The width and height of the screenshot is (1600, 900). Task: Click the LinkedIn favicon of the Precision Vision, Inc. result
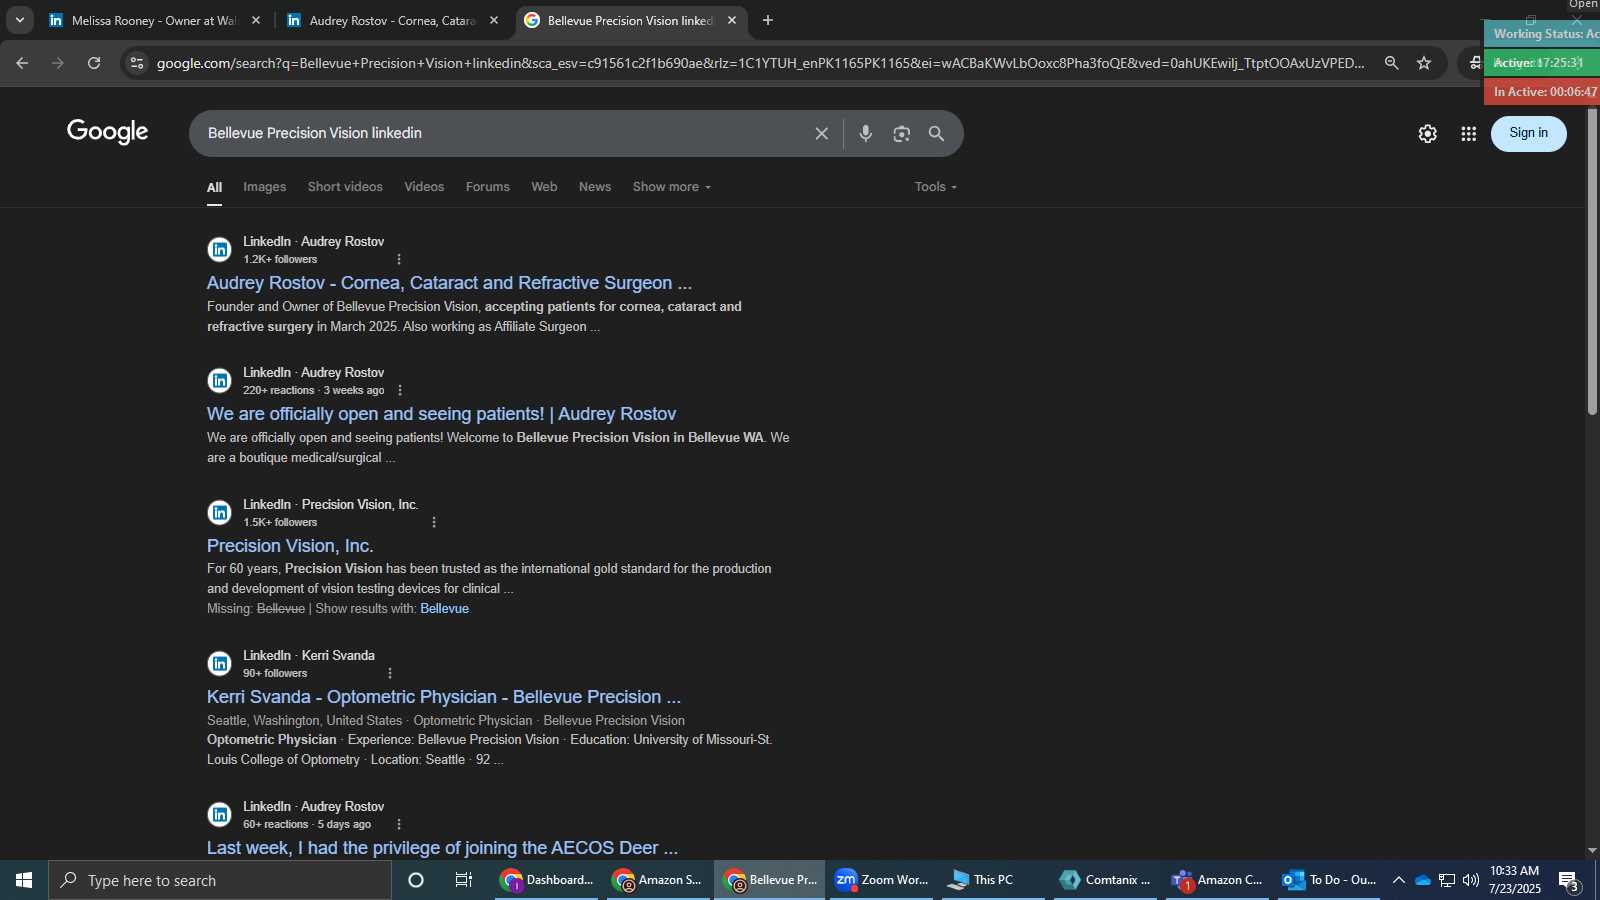(x=220, y=513)
